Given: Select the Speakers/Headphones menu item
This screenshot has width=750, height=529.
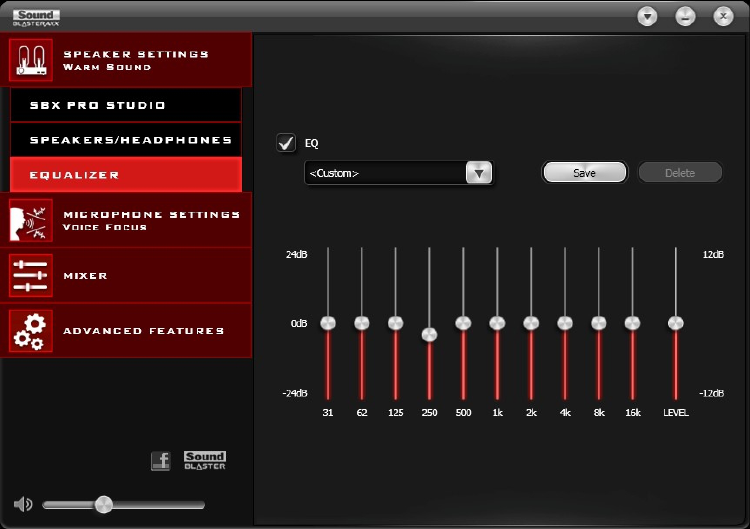Looking at the screenshot, I should pyautogui.click(x=126, y=140).
